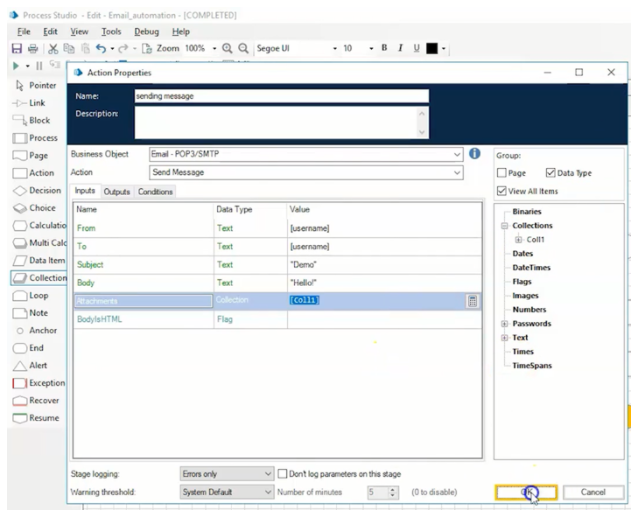Click the Save icon in the toolbar

(17, 48)
